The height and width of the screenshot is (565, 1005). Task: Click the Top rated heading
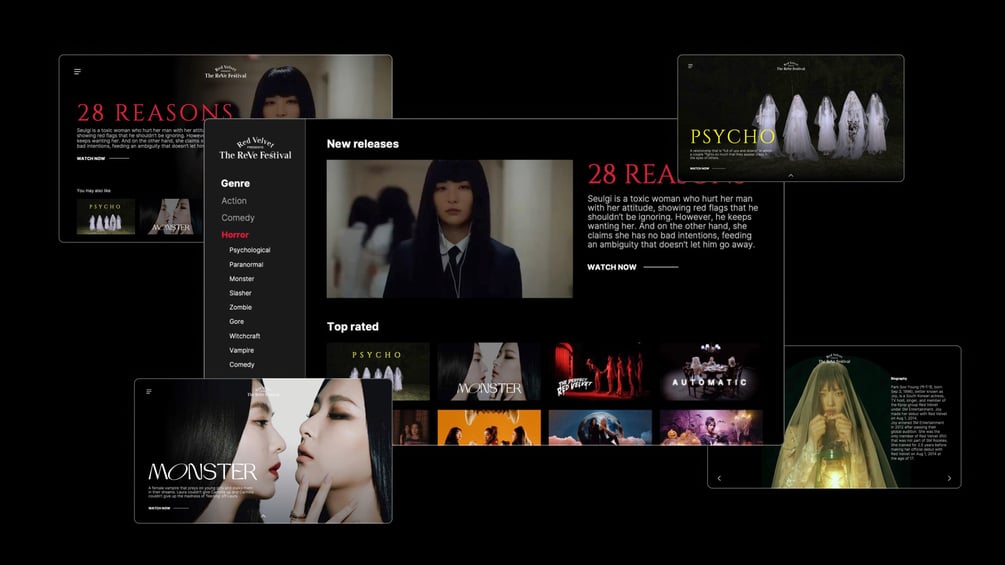pos(353,327)
